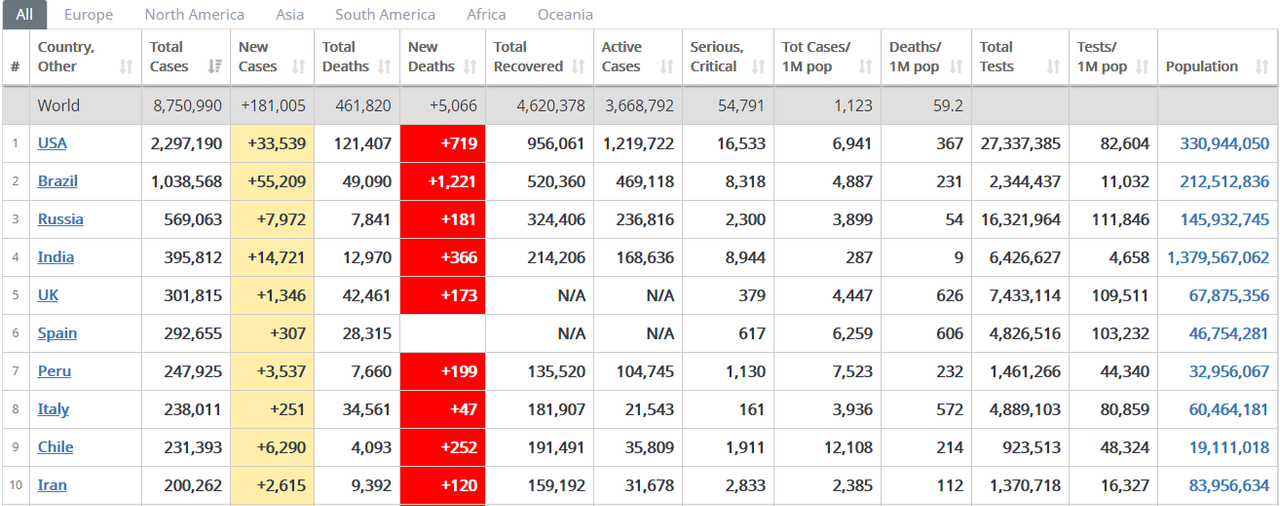
Task: Open Chile population link 19,111,018
Action: pos(1229,447)
